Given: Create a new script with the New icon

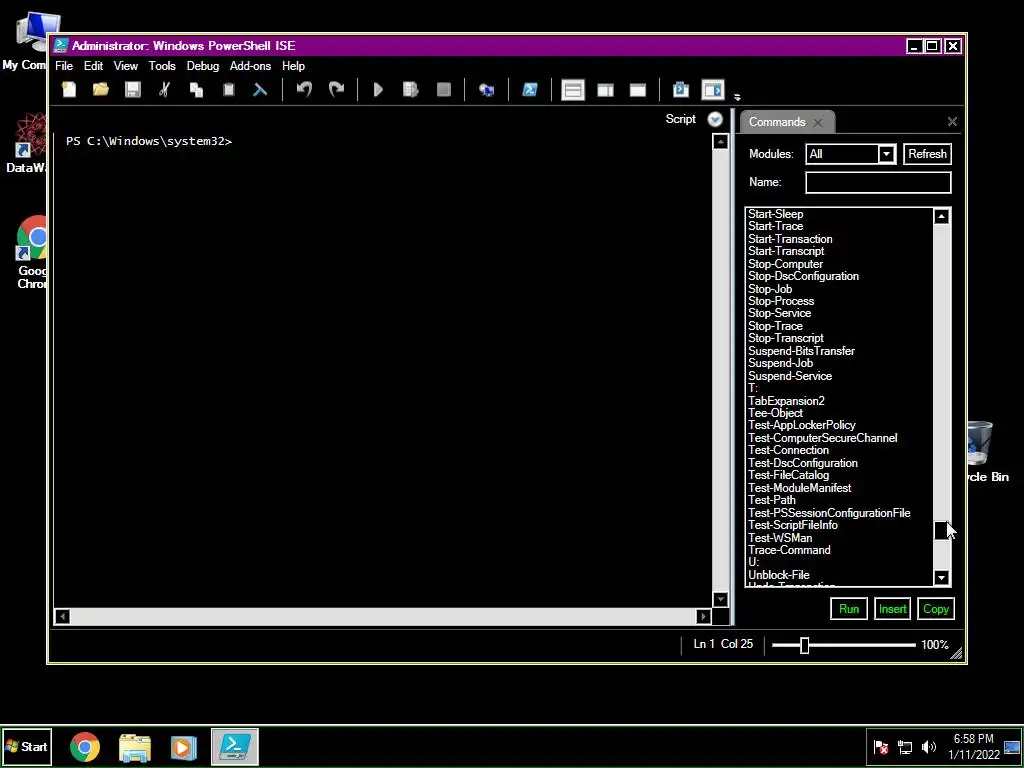Looking at the screenshot, I should [69, 89].
